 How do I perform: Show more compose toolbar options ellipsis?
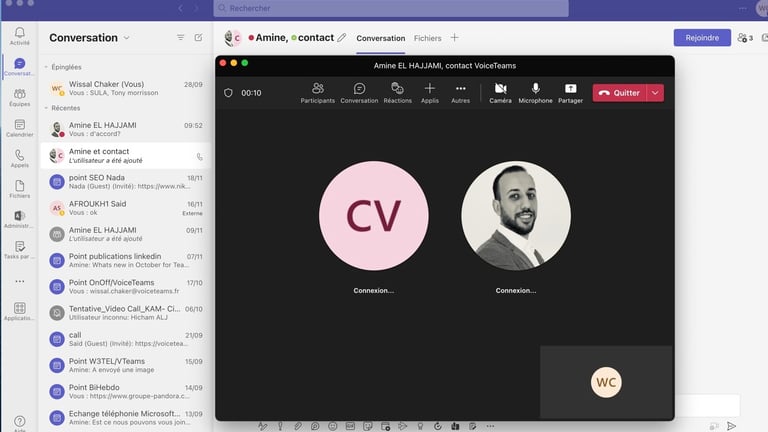click(x=490, y=426)
